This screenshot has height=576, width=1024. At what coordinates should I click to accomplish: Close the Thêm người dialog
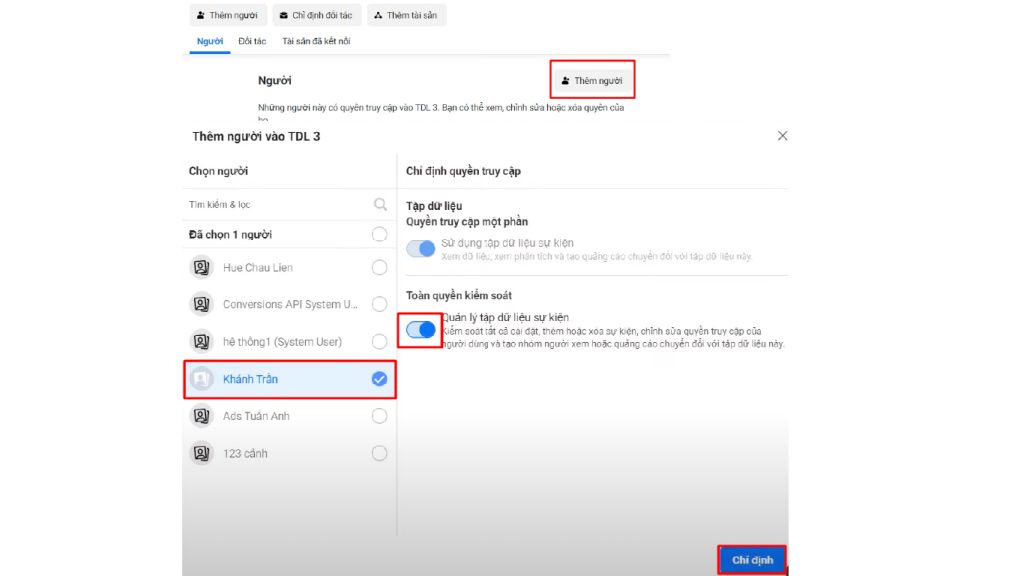tap(783, 136)
